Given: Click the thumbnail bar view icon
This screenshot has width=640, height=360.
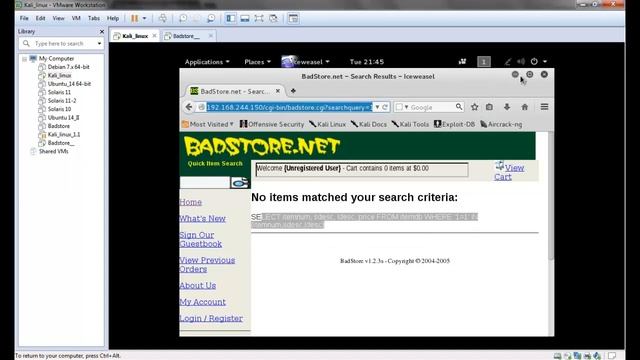Looking at the screenshot, I should pyautogui.click(x=245, y=18).
